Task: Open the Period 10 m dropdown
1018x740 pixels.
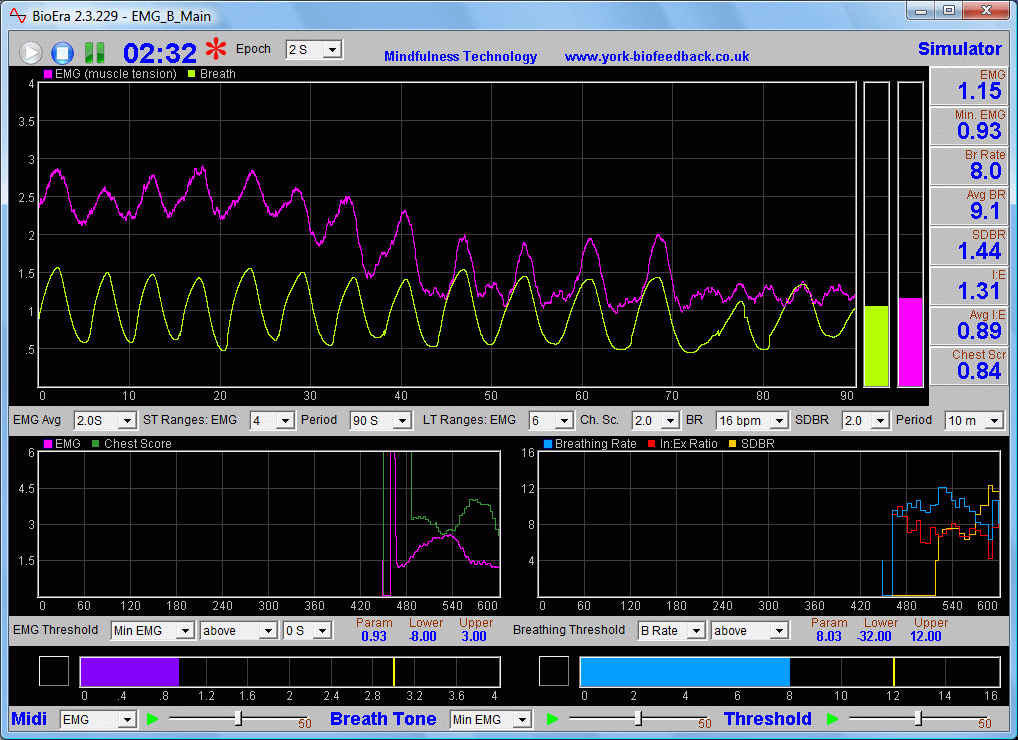Action: click(x=975, y=421)
